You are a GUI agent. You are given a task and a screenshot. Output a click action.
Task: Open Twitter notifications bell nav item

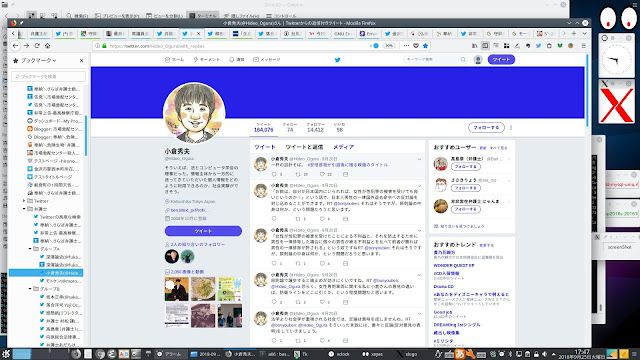tap(237, 60)
